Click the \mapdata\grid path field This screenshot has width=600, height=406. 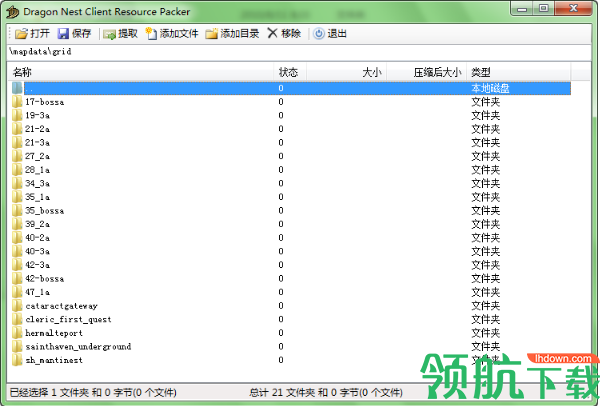300,52
